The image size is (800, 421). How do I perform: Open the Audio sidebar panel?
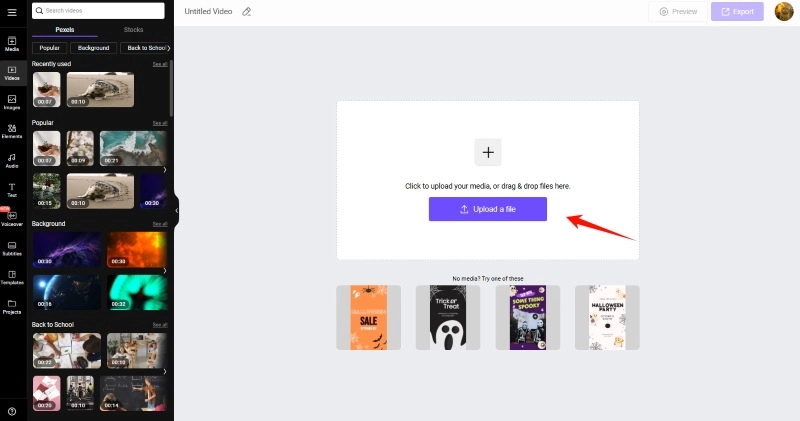pyautogui.click(x=12, y=161)
